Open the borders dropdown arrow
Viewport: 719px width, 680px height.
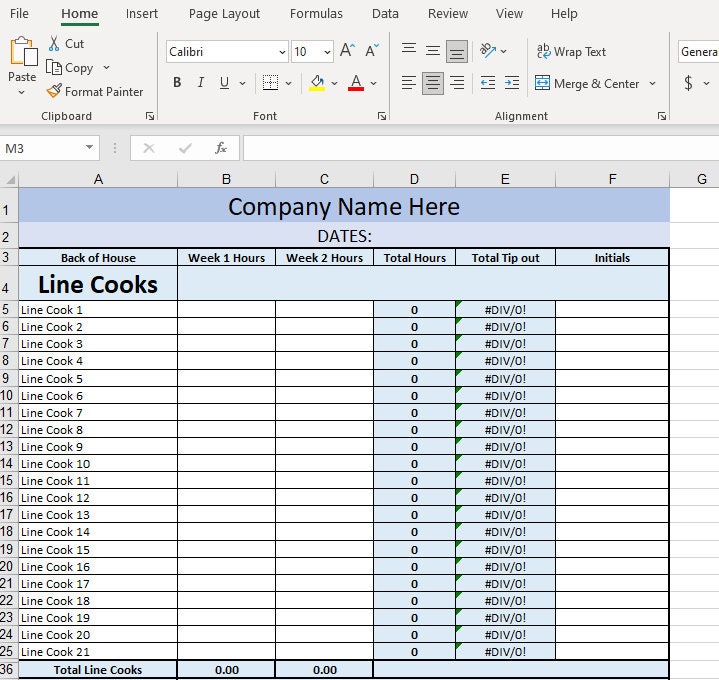tap(288, 83)
